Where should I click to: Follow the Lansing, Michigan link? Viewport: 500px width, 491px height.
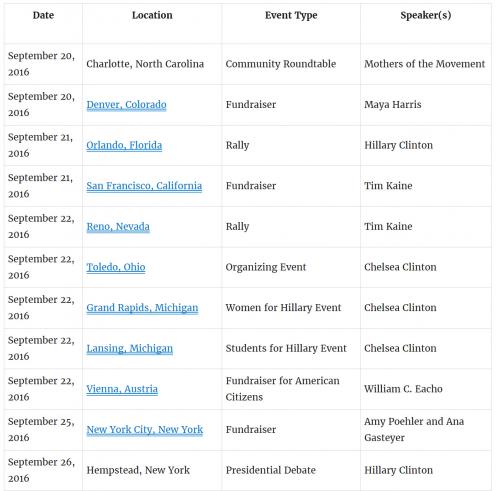pyautogui.click(x=130, y=348)
